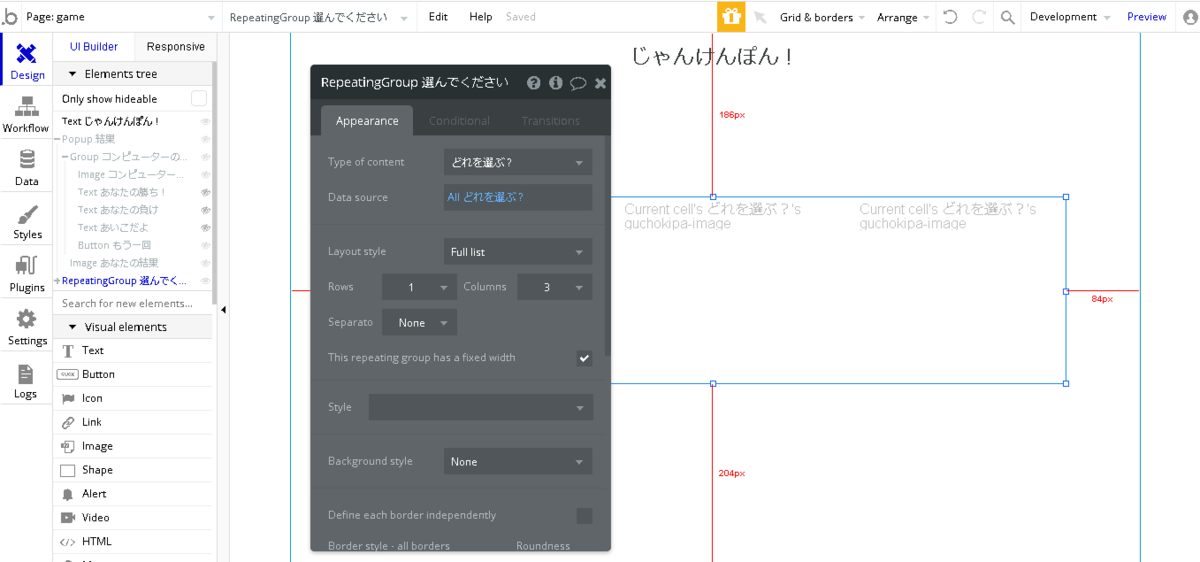Open the Separator dropdown showing None
Screen dimensions: 1200x562
point(420,322)
